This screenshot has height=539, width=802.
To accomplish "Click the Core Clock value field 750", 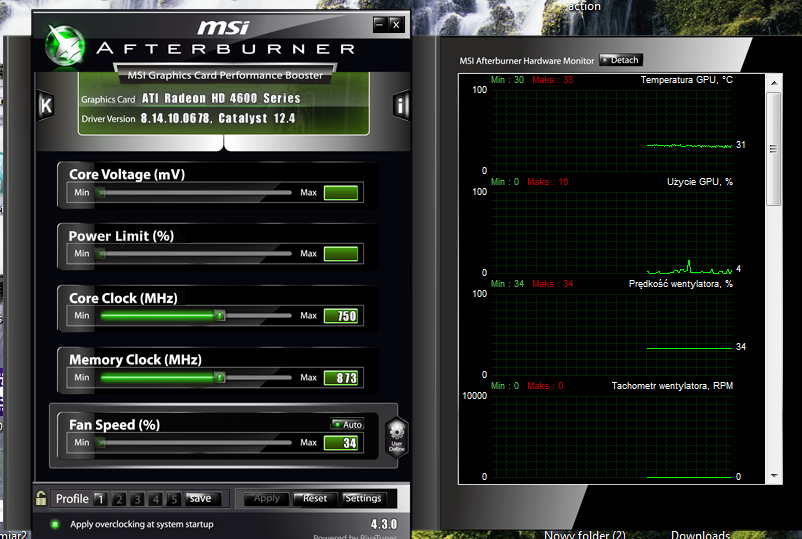I will [x=341, y=316].
